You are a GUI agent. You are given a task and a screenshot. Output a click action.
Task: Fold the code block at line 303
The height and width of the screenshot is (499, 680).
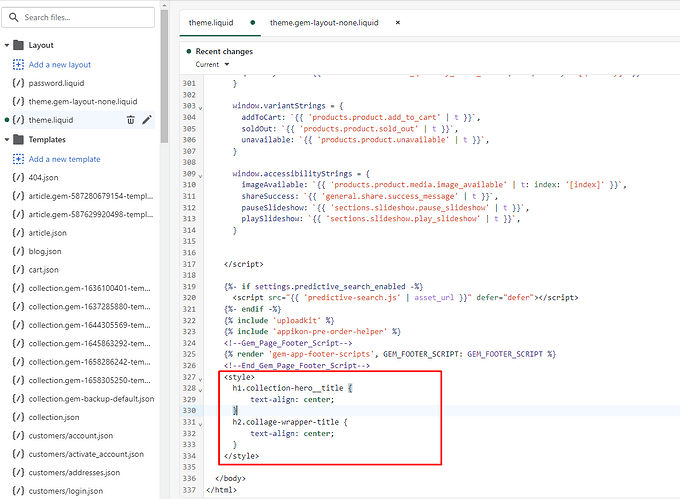coord(201,106)
